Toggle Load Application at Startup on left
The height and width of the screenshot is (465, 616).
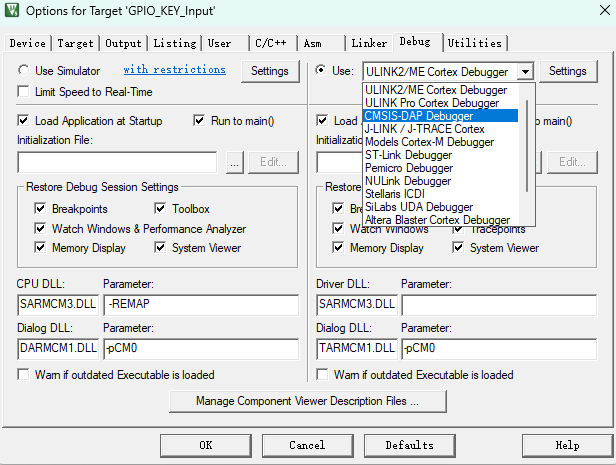point(24,121)
